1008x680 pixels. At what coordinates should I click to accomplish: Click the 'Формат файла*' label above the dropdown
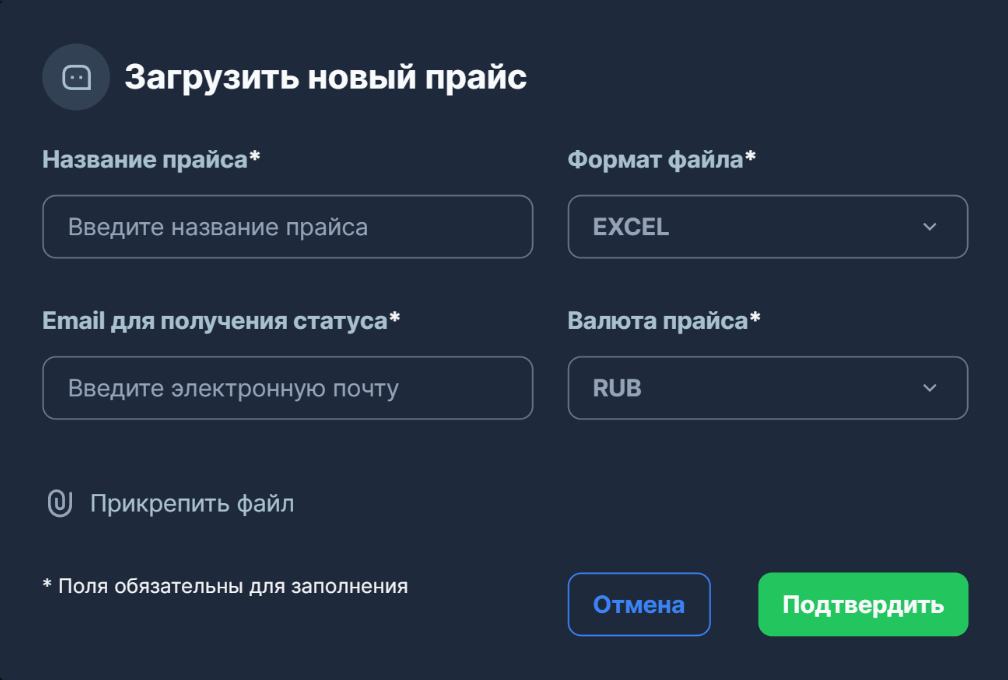point(662,158)
